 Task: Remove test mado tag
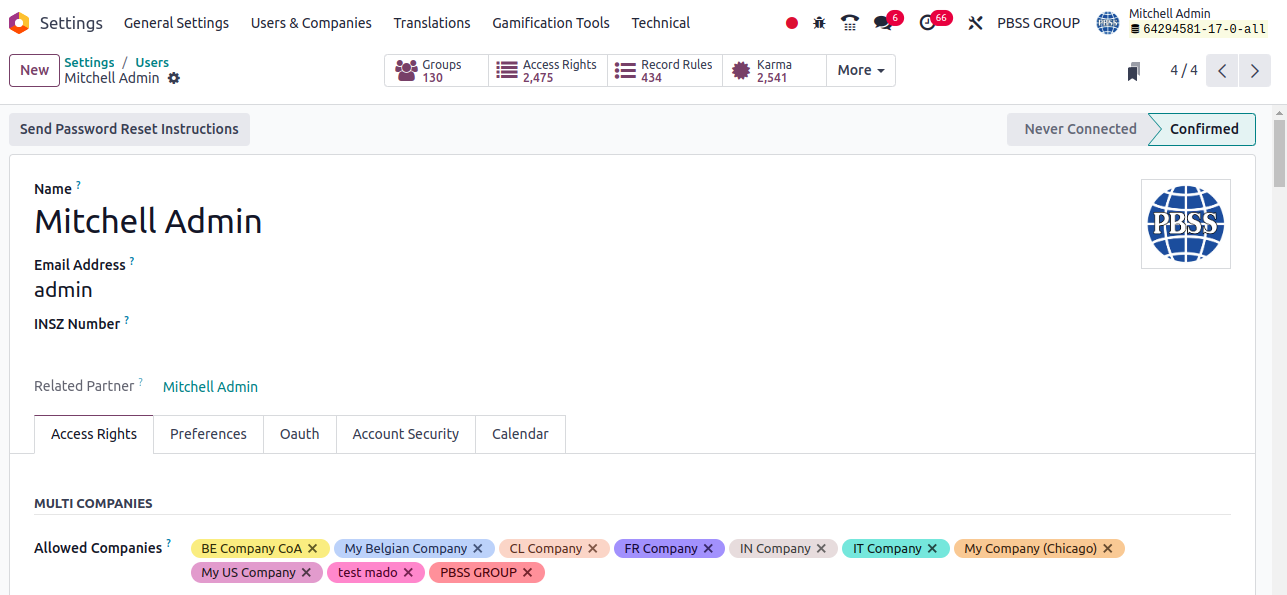point(408,572)
